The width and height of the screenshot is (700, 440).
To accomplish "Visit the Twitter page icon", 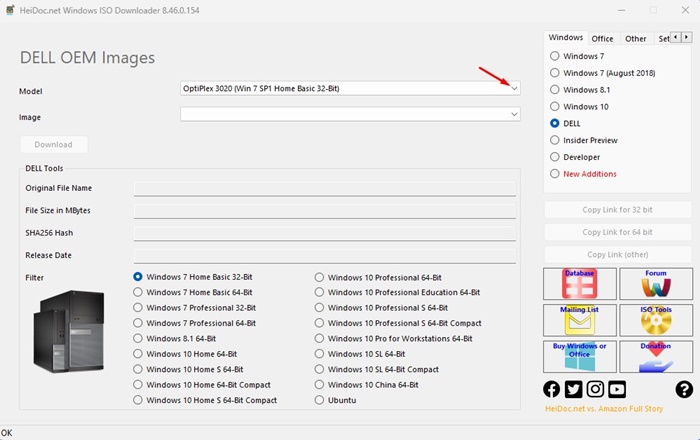I will (x=573, y=389).
